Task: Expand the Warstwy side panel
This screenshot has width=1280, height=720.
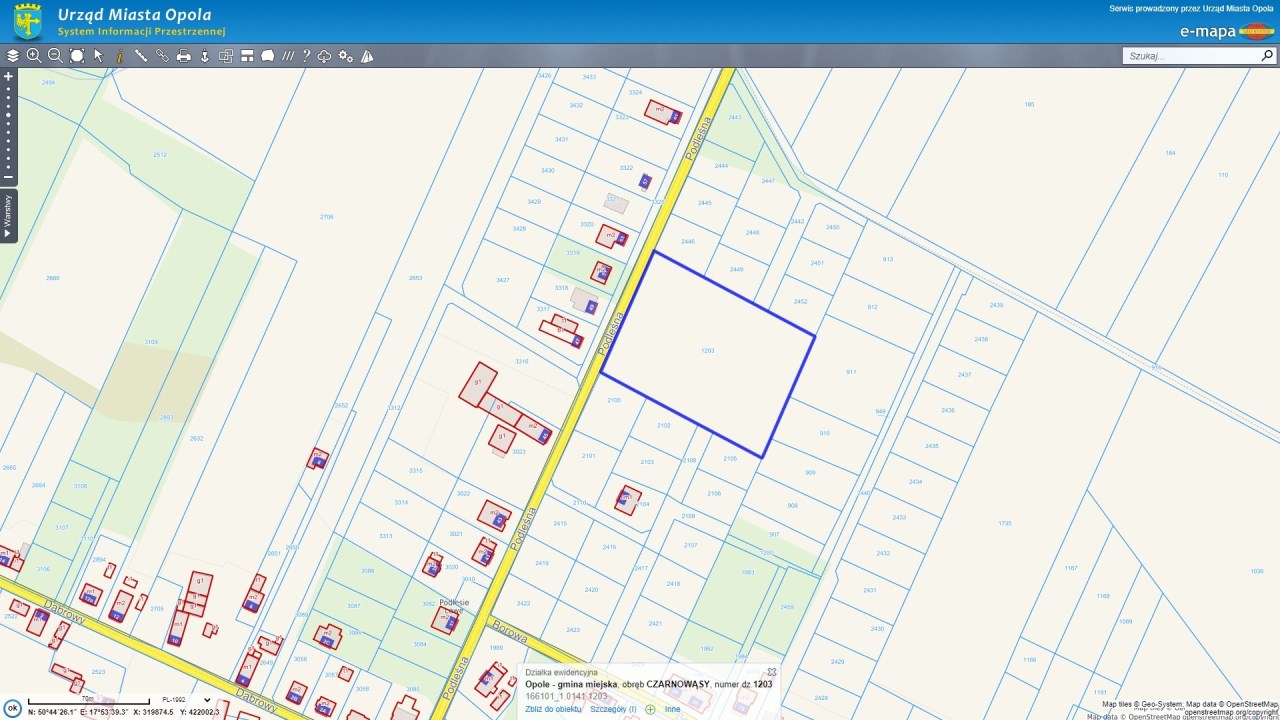Action: (8, 216)
